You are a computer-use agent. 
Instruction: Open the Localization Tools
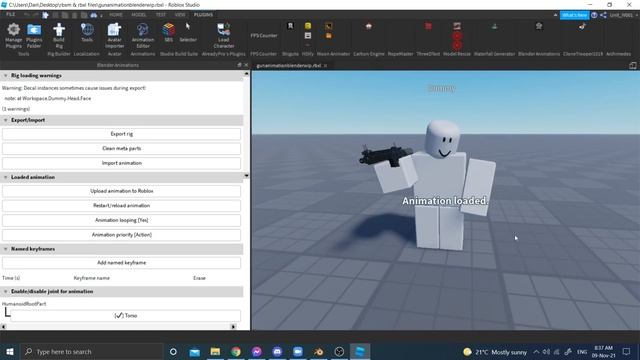tap(87, 33)
